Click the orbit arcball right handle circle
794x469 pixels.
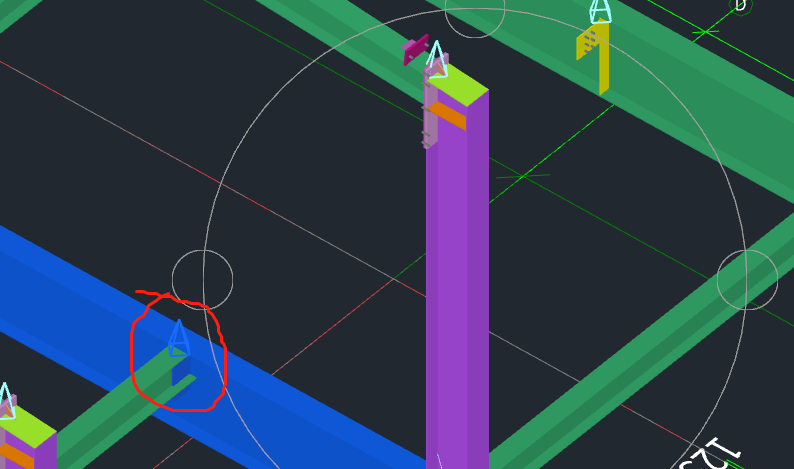coord(747,280)
